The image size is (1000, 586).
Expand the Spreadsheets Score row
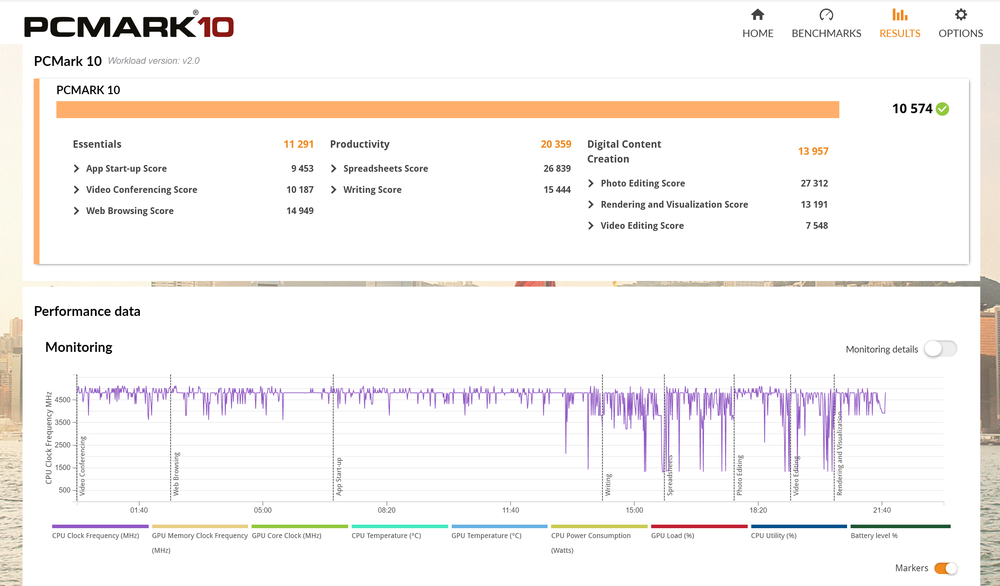(x=450, y=168)
